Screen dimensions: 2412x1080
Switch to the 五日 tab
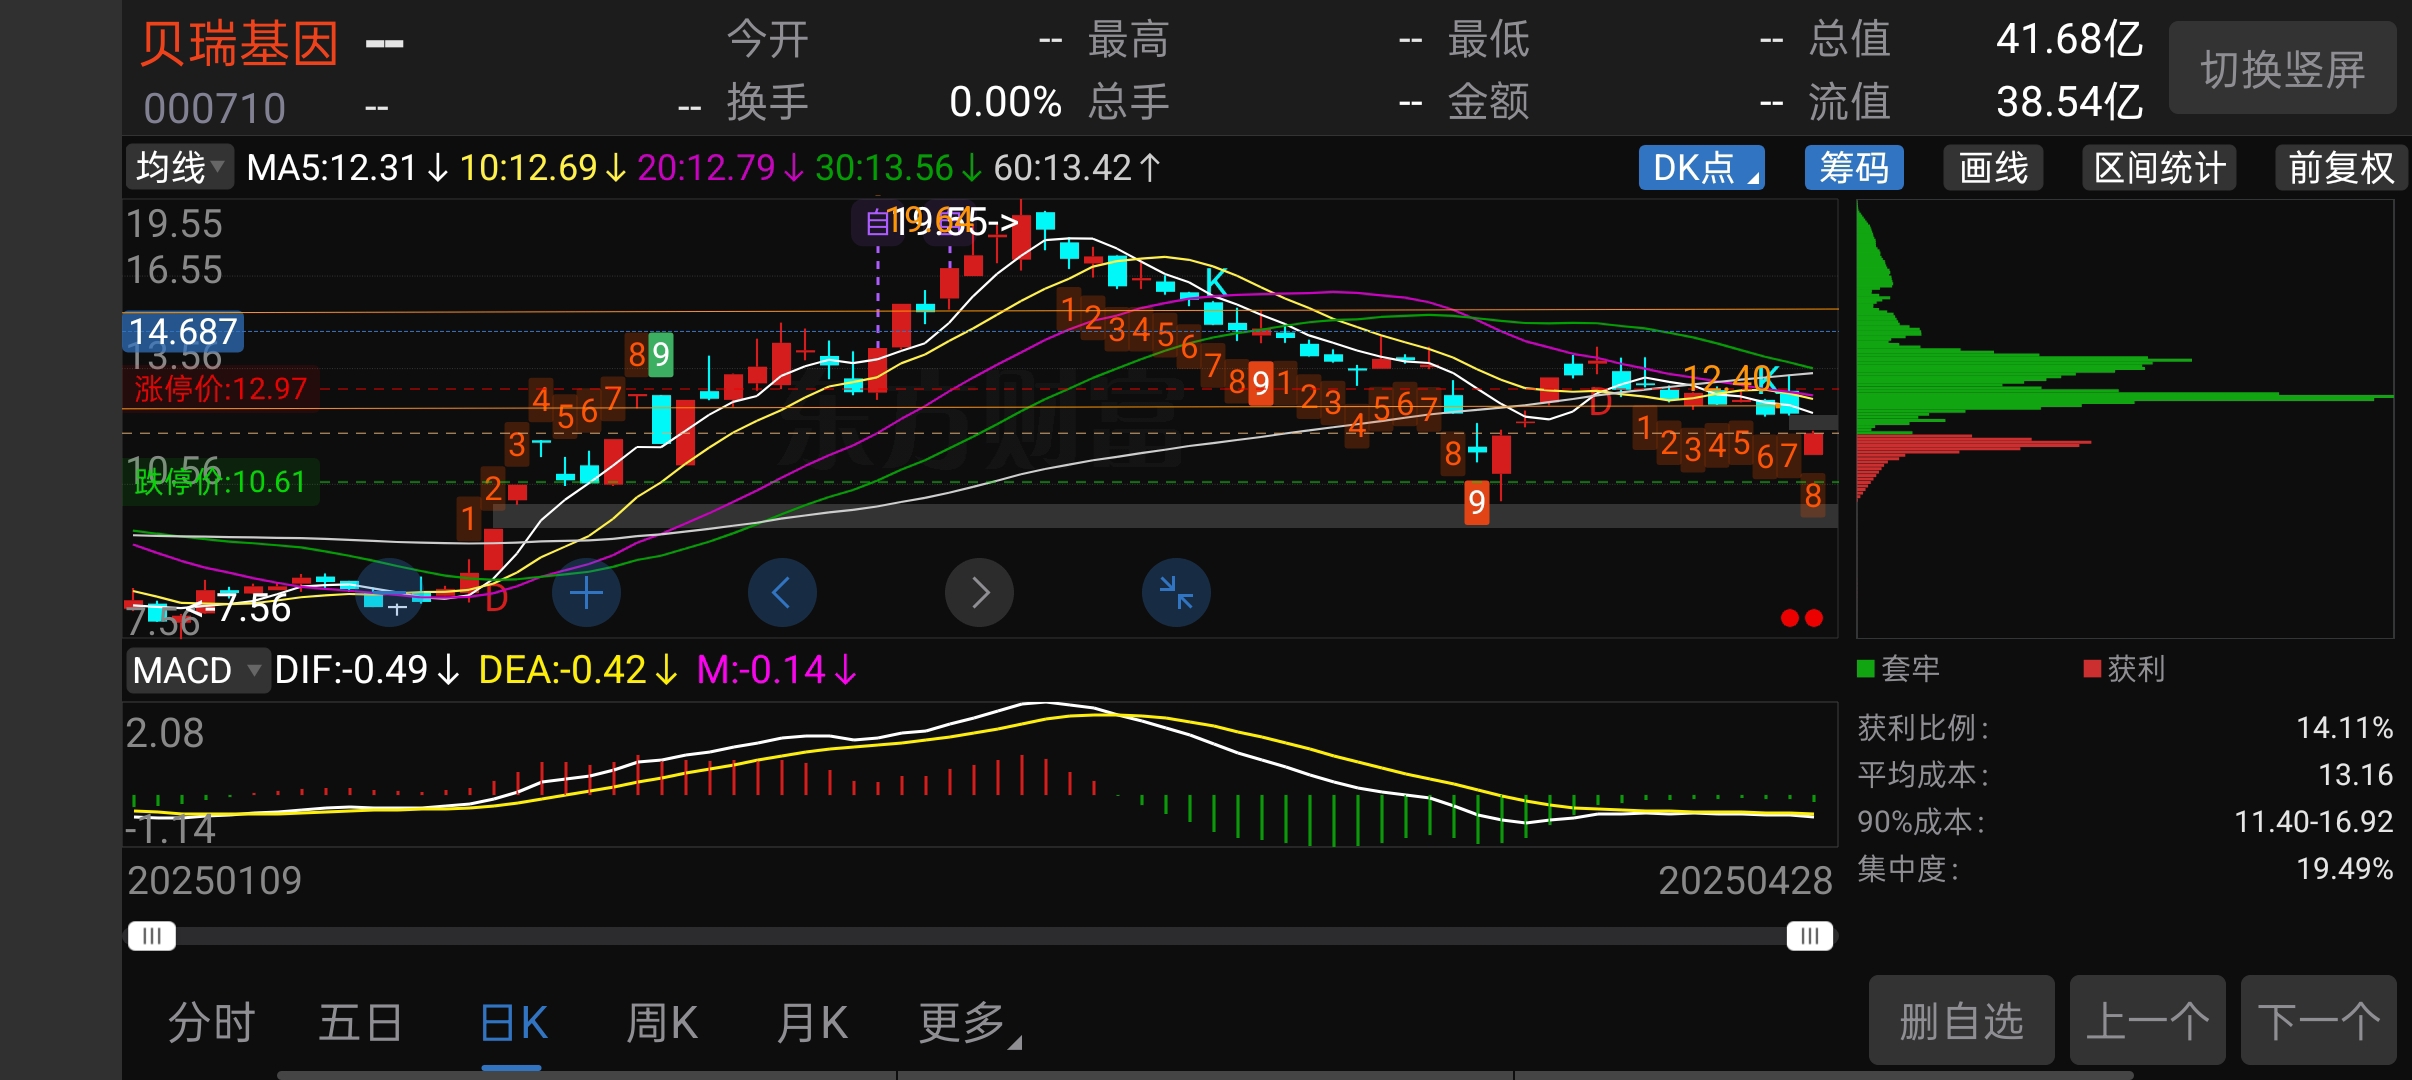(361, 1023)
